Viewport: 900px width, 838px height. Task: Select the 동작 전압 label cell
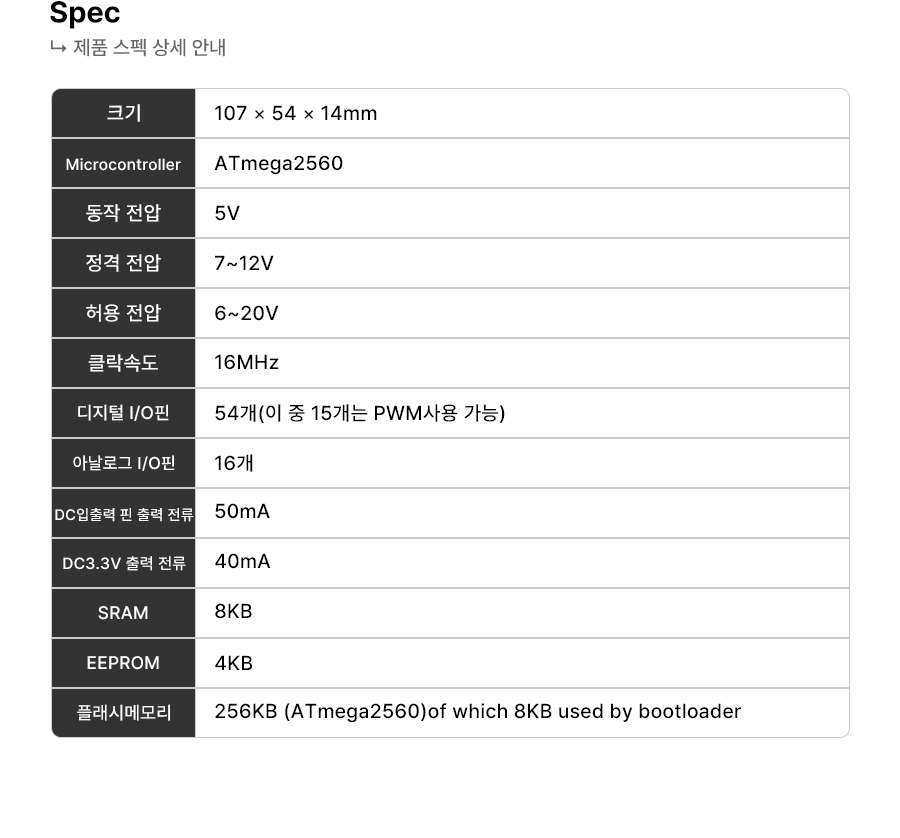click(x=124, y=214)
